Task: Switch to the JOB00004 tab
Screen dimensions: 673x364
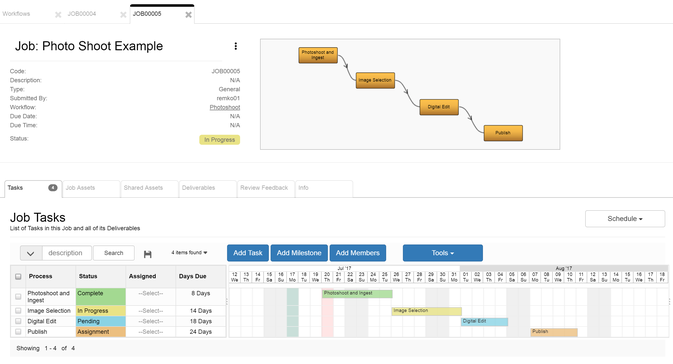Action: 82,14
